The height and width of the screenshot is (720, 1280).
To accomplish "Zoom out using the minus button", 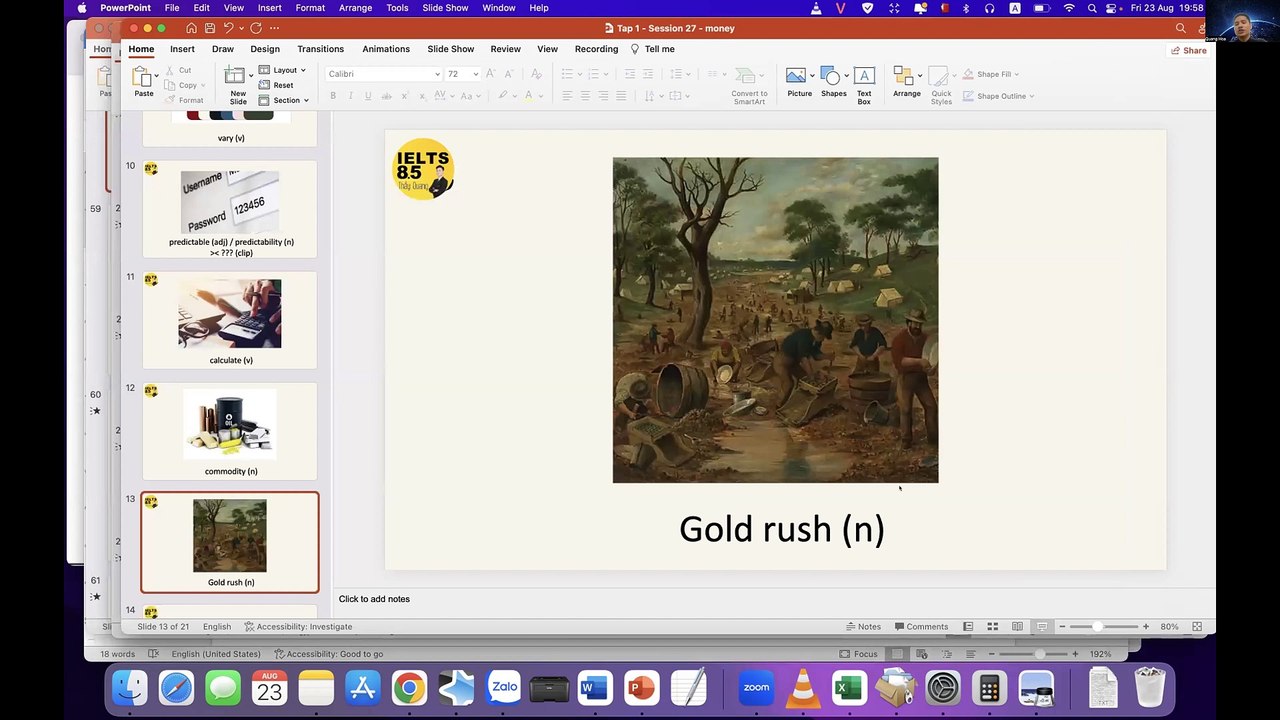I will (1062, 627).
